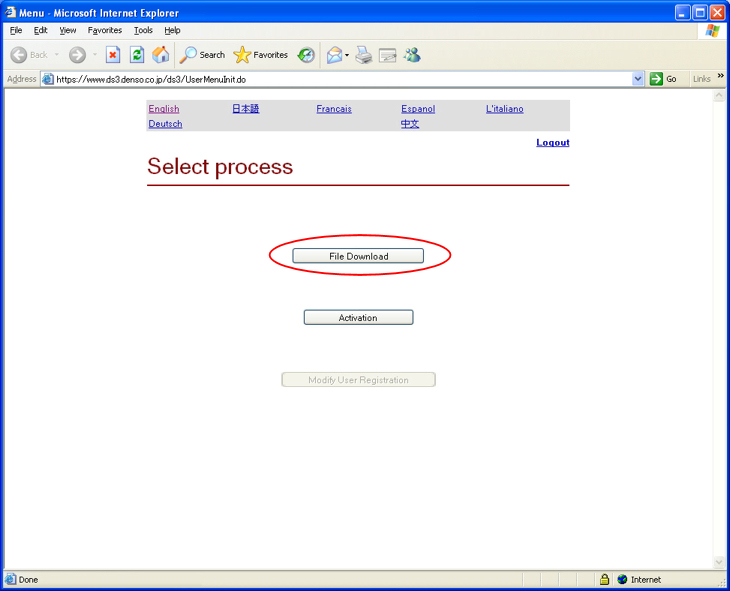The height and width of the screenshot is (591, 730).
Task: Open the Mail icon dropdown arrow
Action: (x=347, y=55)
